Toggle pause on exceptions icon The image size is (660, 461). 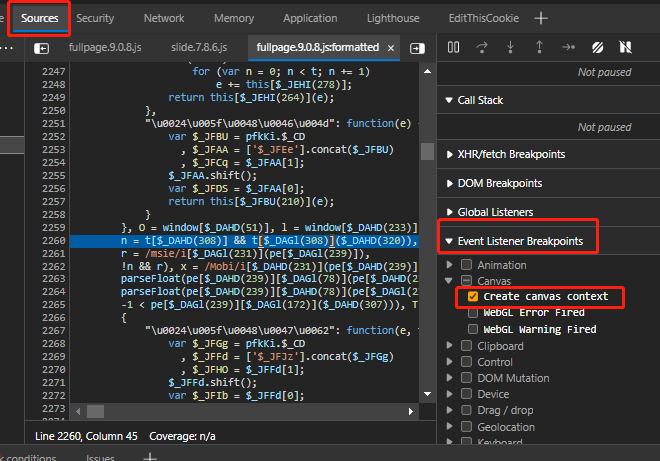click(x=625, y=47)
